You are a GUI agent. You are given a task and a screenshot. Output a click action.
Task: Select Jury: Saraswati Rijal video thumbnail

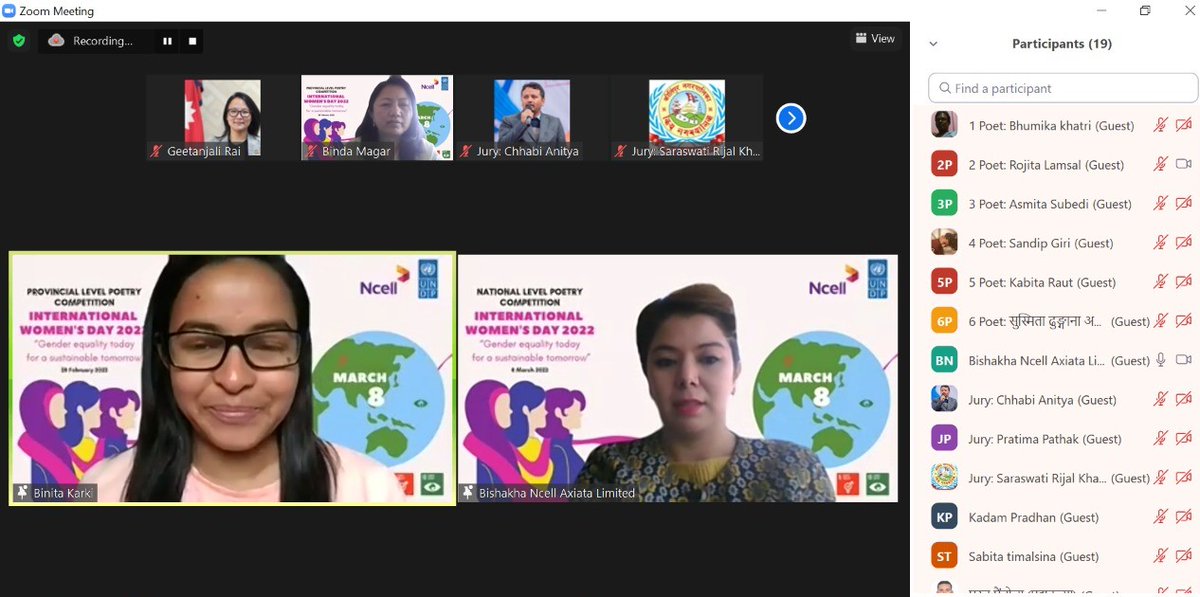click(687, 119)
